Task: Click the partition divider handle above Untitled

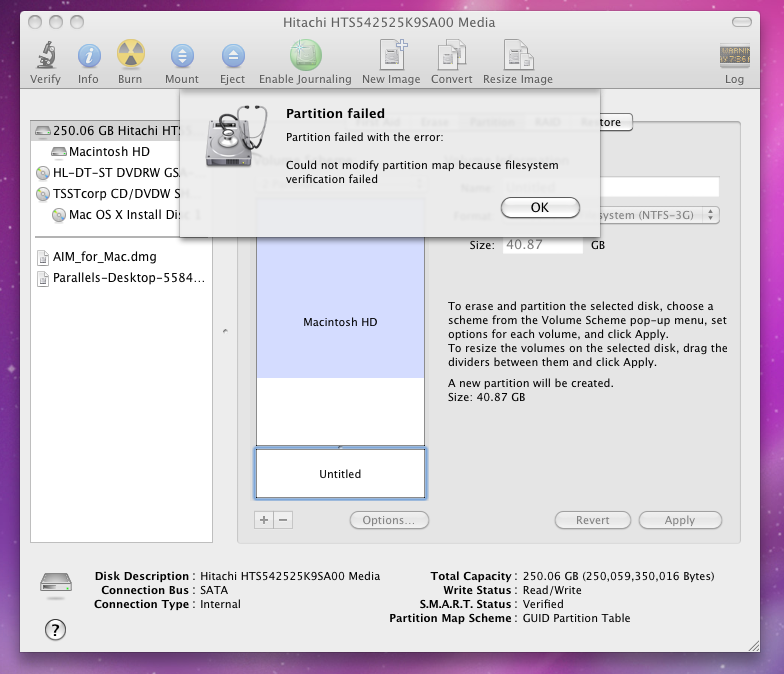Action: [x=340, y=446]
